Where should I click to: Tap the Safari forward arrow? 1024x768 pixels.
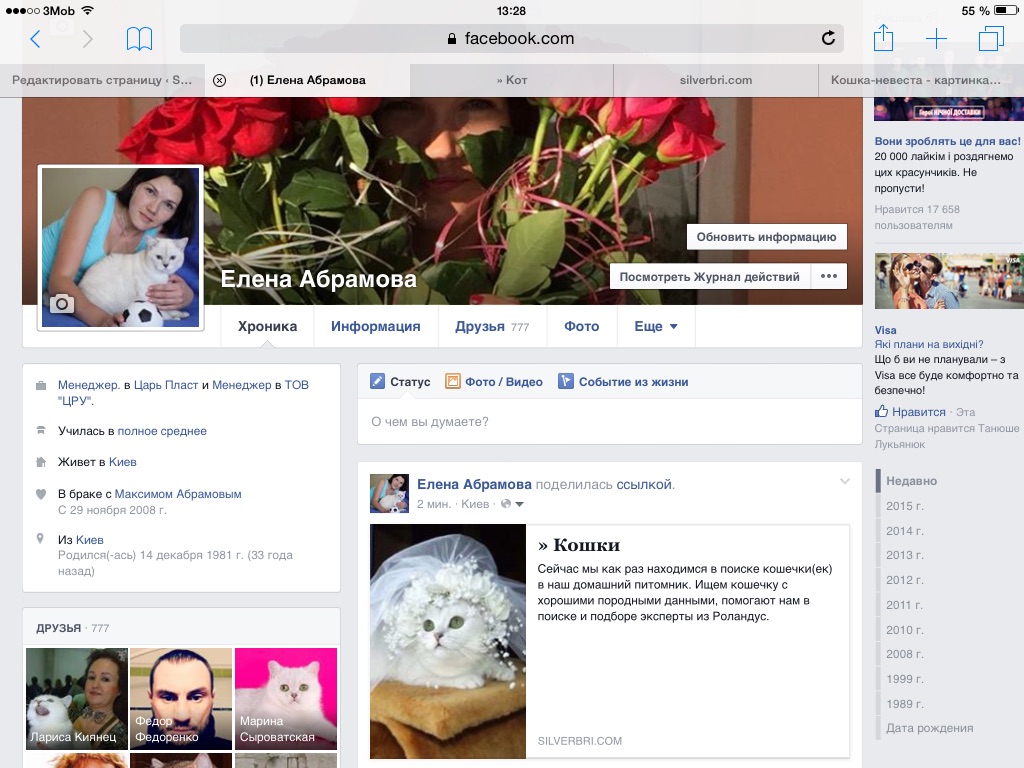tap(88, 39)
